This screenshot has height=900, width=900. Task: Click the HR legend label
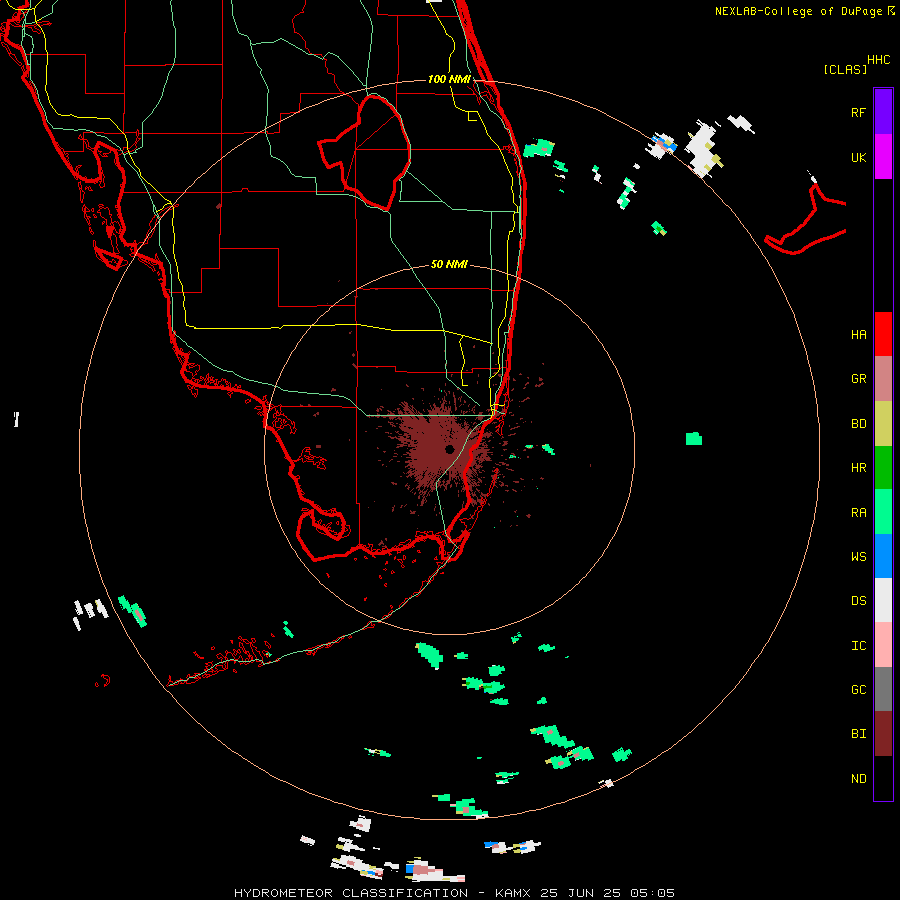point(858,468)
